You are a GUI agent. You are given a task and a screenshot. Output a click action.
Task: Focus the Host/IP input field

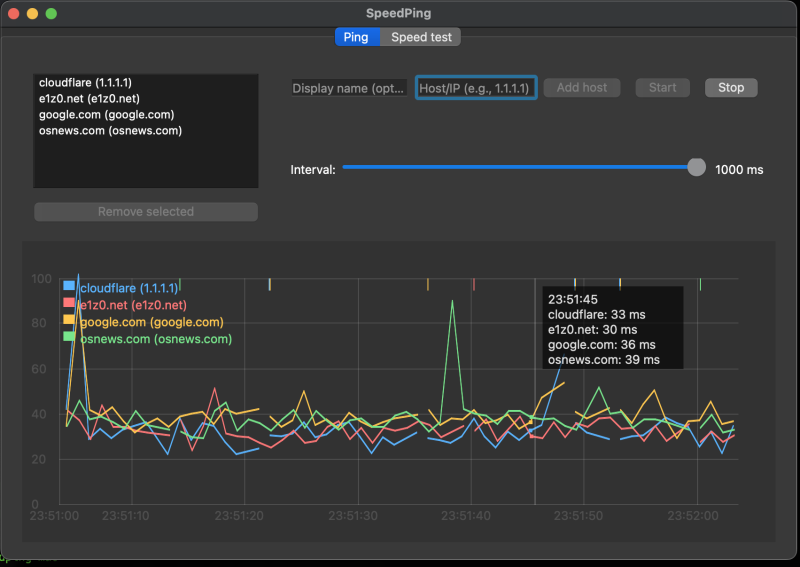click(x=476, y=88)
